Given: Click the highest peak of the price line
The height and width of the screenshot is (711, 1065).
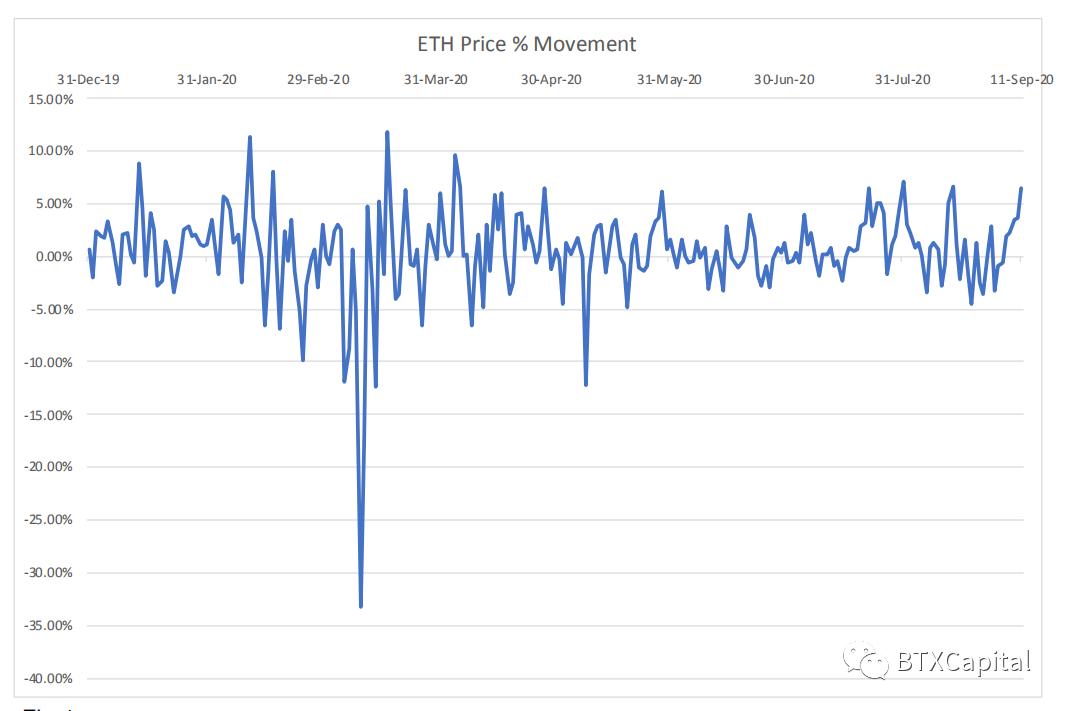Looking at the screenshot, I should coord(386,133).
